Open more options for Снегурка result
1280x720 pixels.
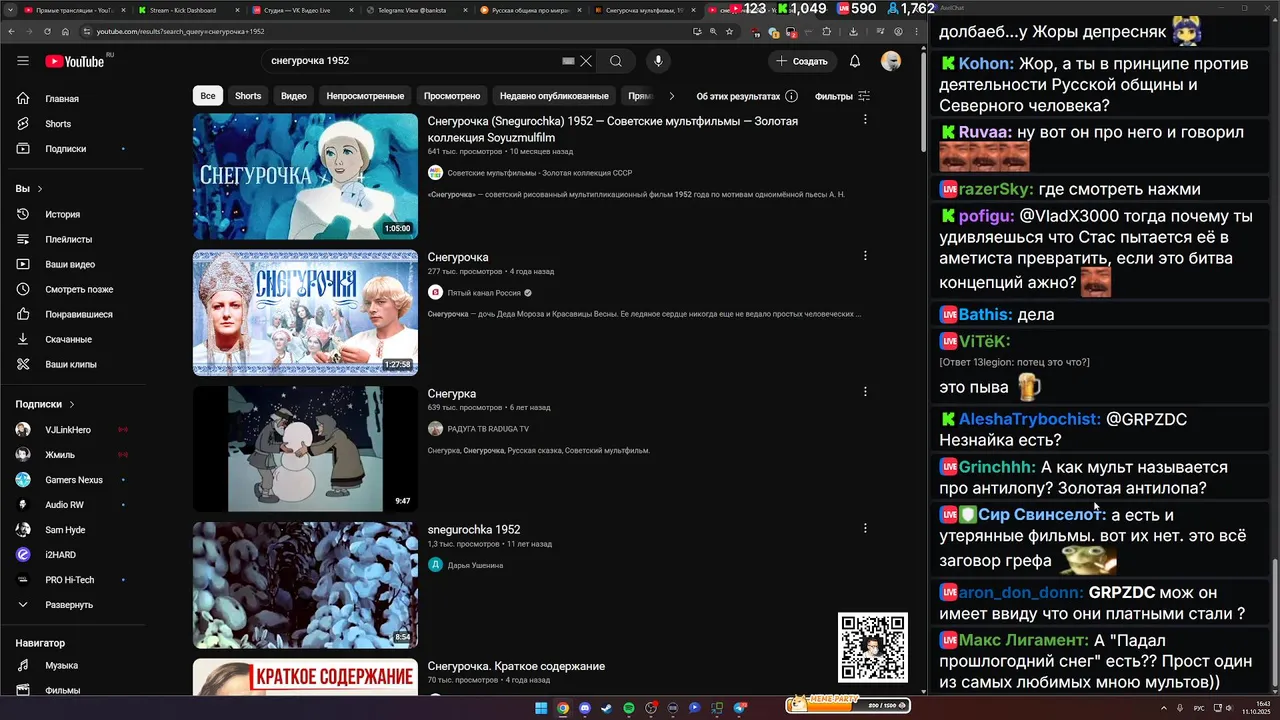coord(865,391)
